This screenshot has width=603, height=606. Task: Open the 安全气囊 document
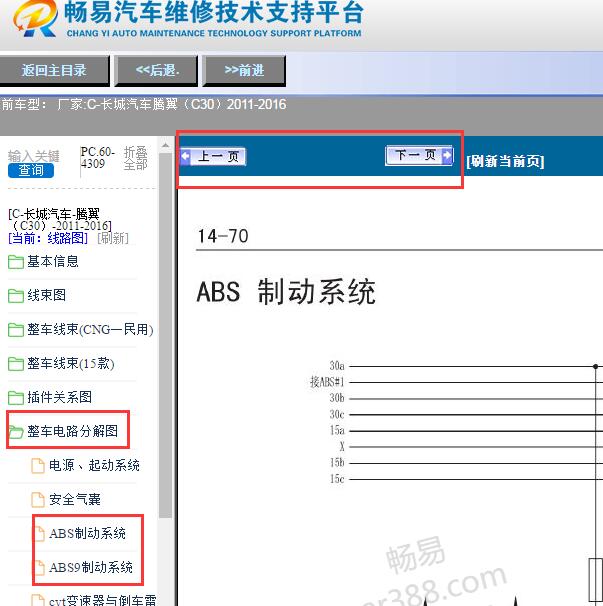(x=75, y=499)
